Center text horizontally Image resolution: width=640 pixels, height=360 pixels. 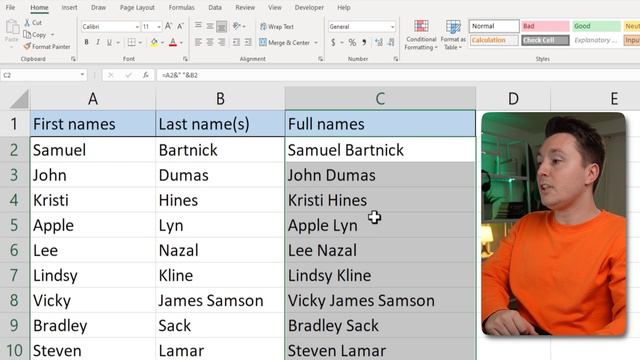[210, 42]
